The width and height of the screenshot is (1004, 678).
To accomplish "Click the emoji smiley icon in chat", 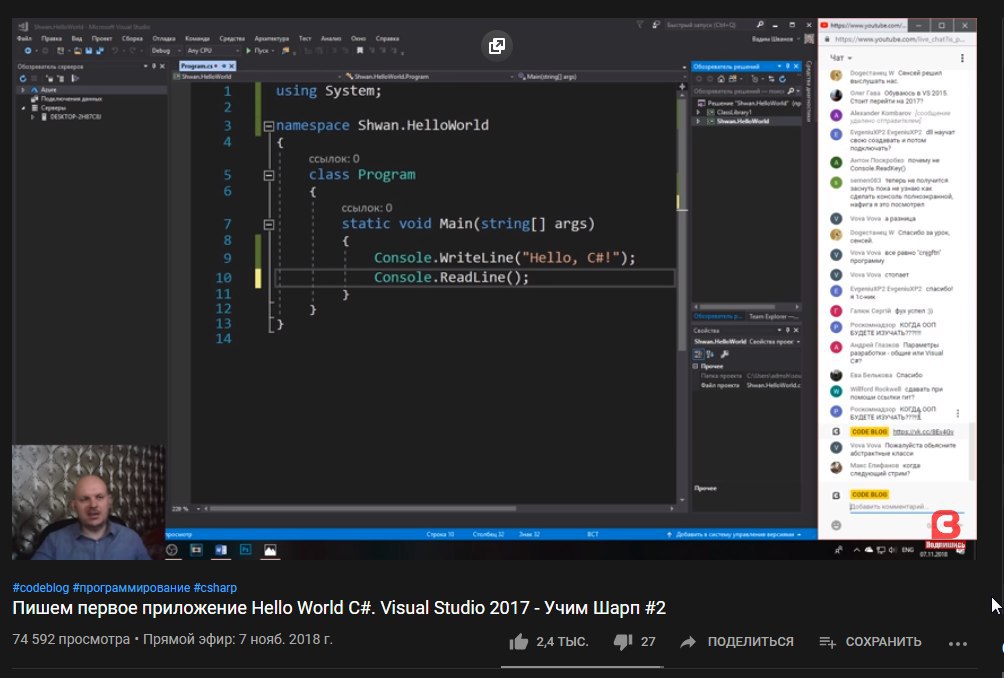I will 836,525.
